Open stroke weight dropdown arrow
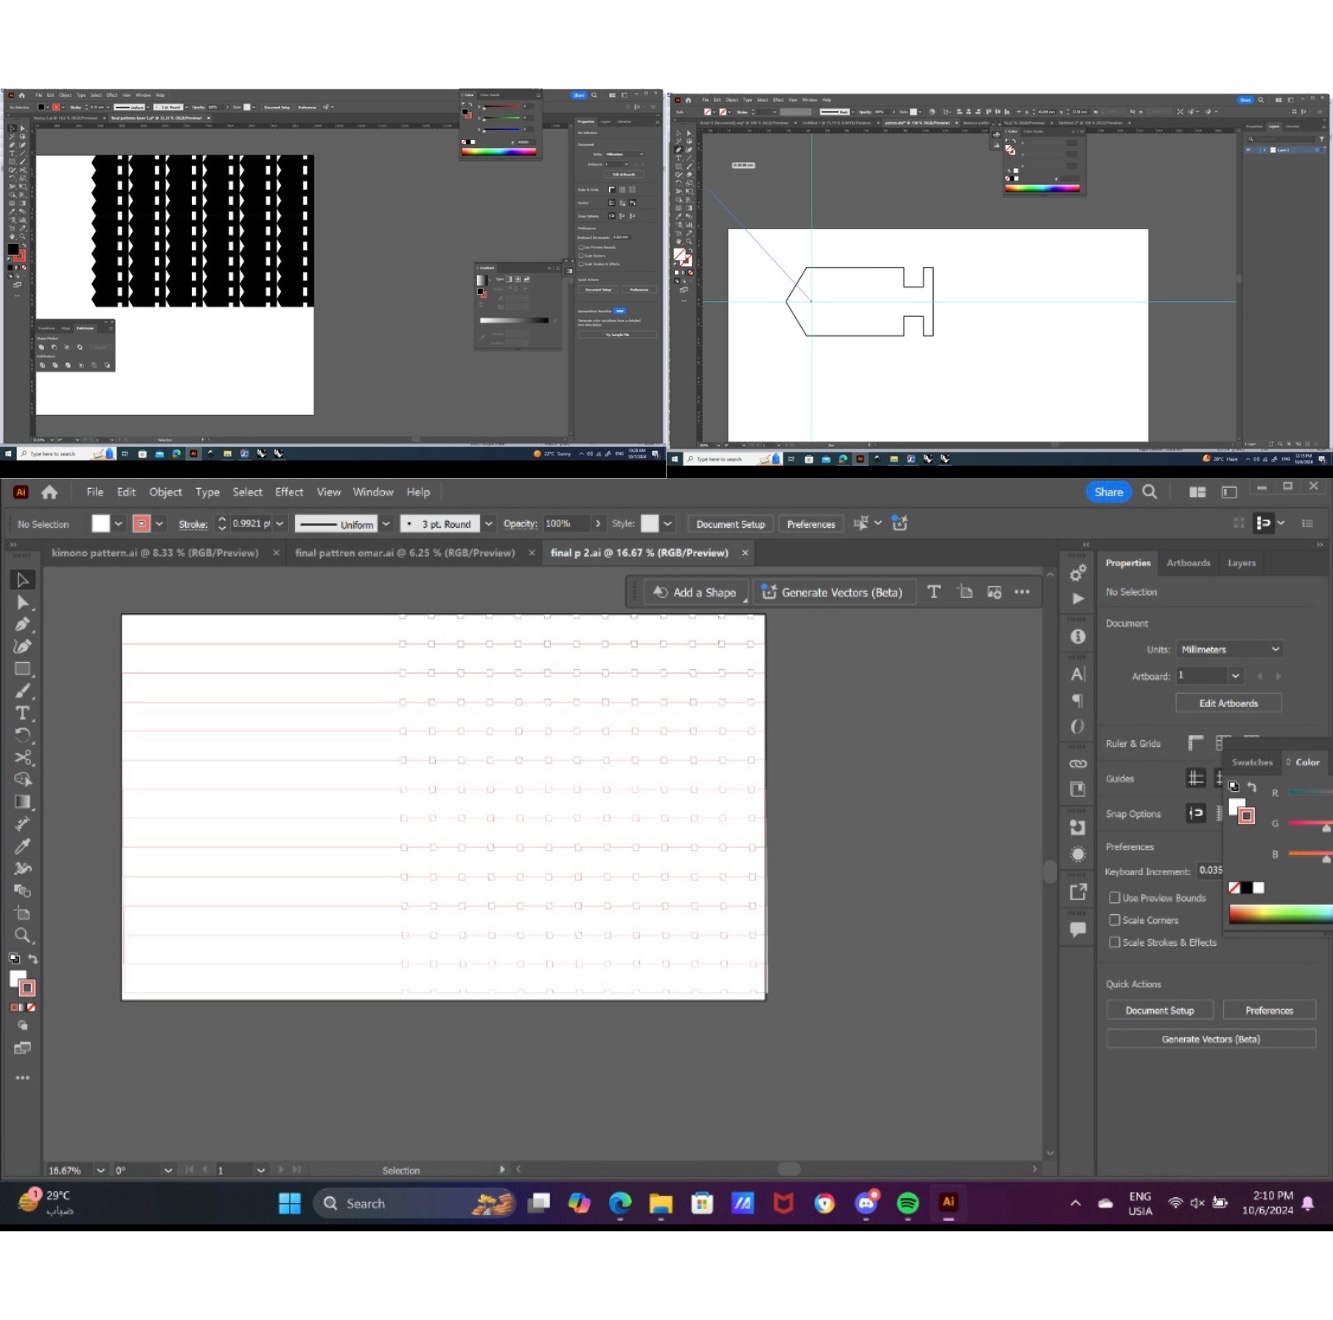The image size is (1333, 1320). pyautogui.click(x=280, y=524)
